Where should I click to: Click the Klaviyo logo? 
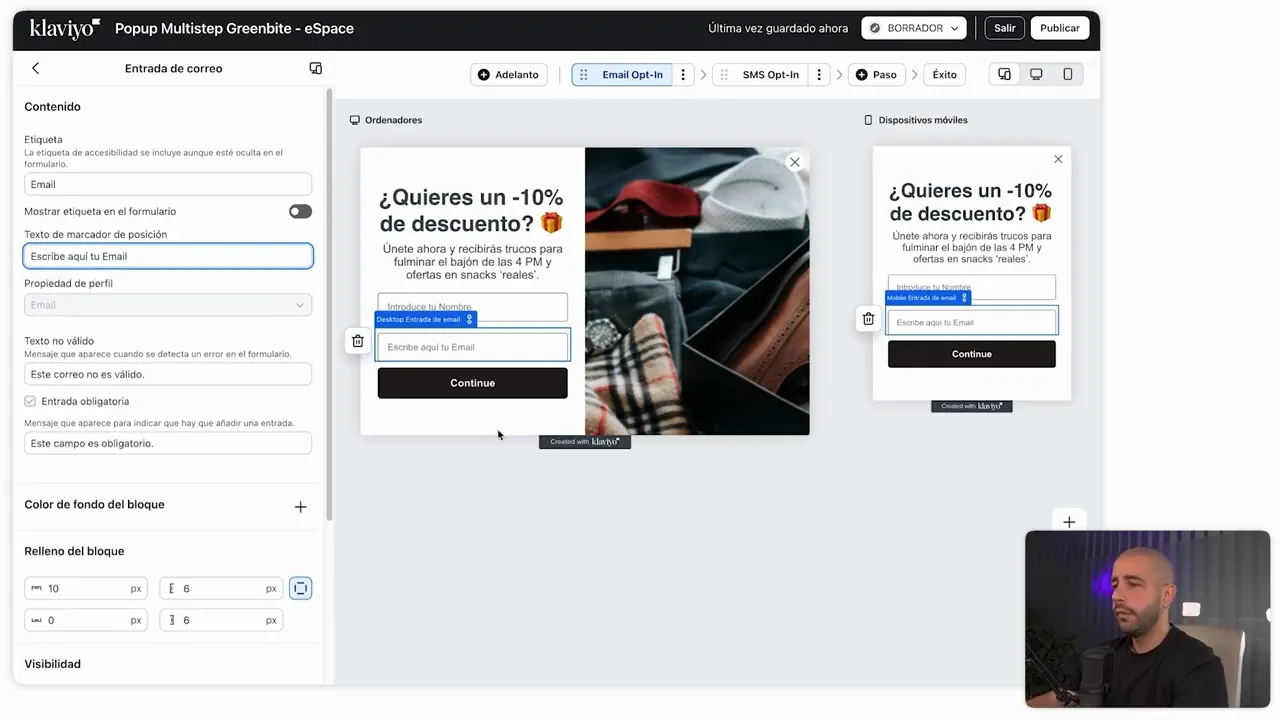coord(64,28)
